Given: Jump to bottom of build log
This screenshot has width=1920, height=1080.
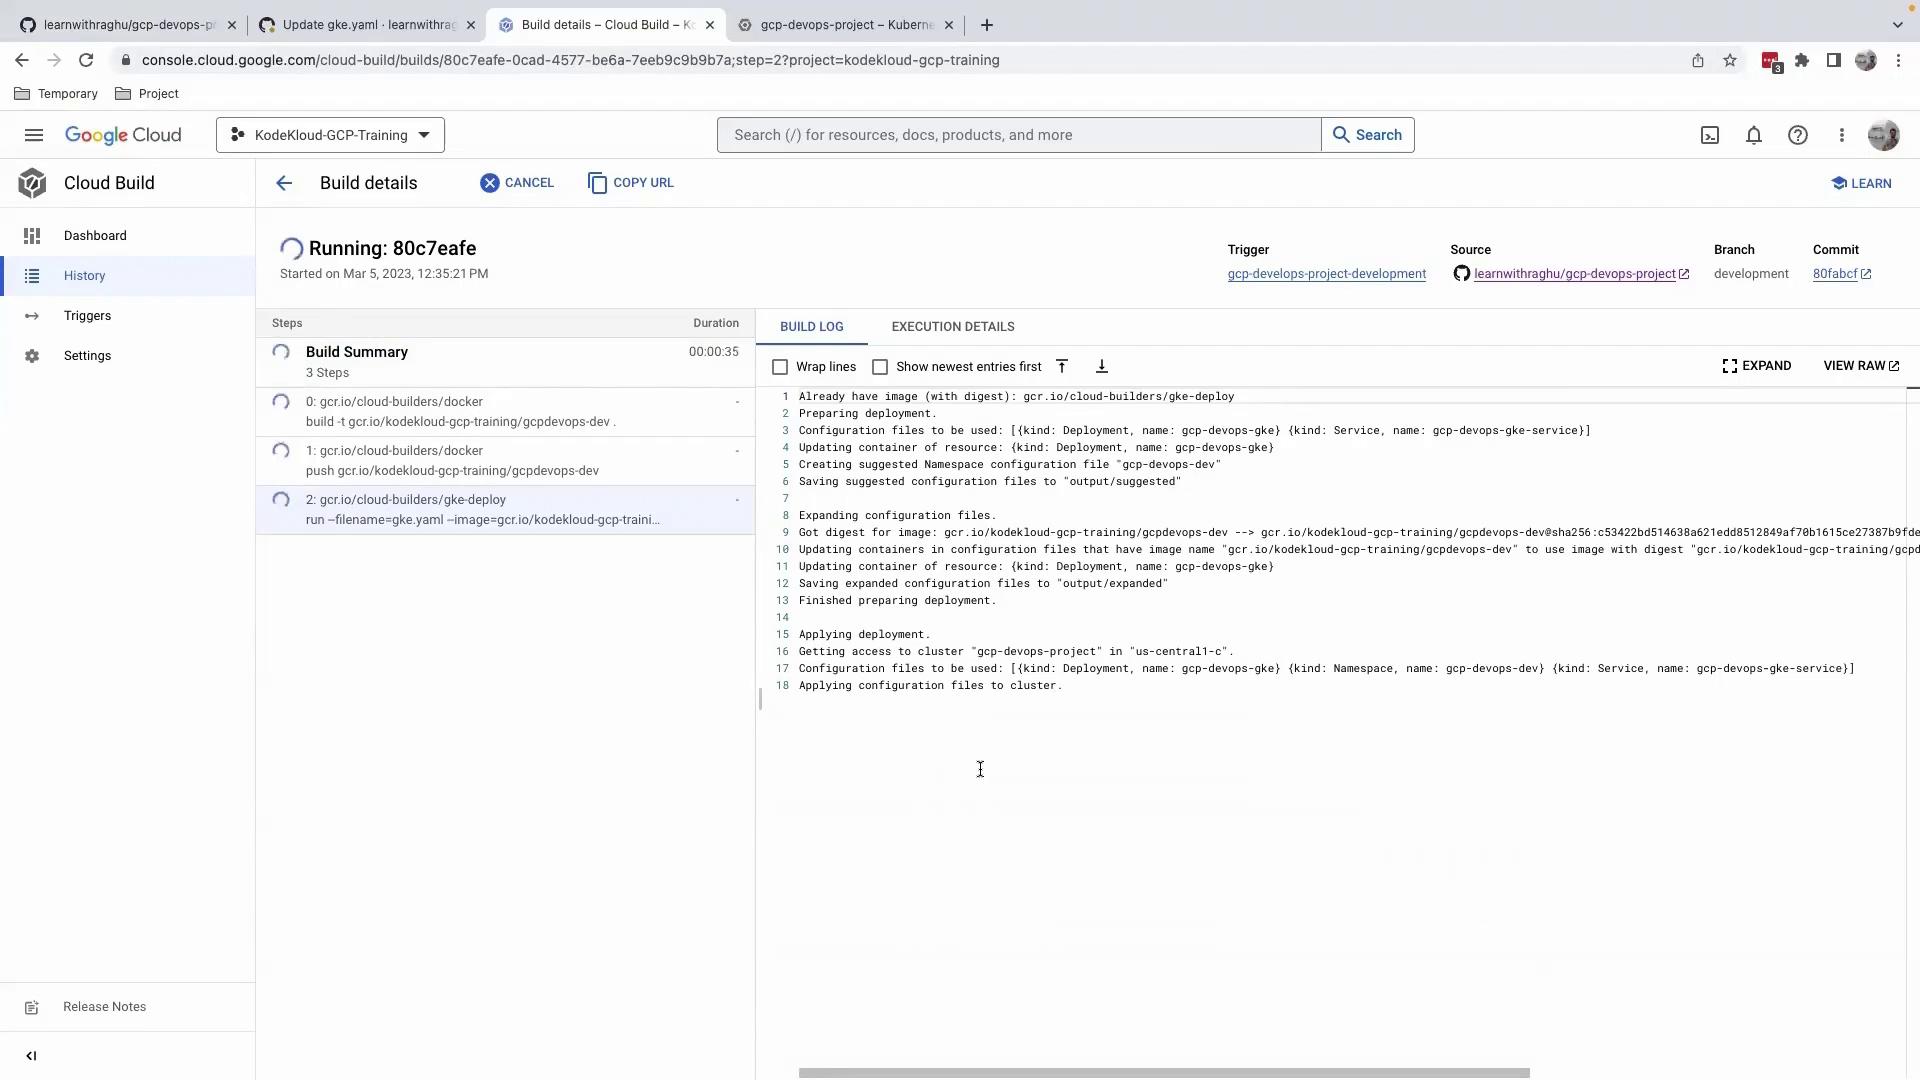Looking at the screenshot, I should (x=1101, y=367).
